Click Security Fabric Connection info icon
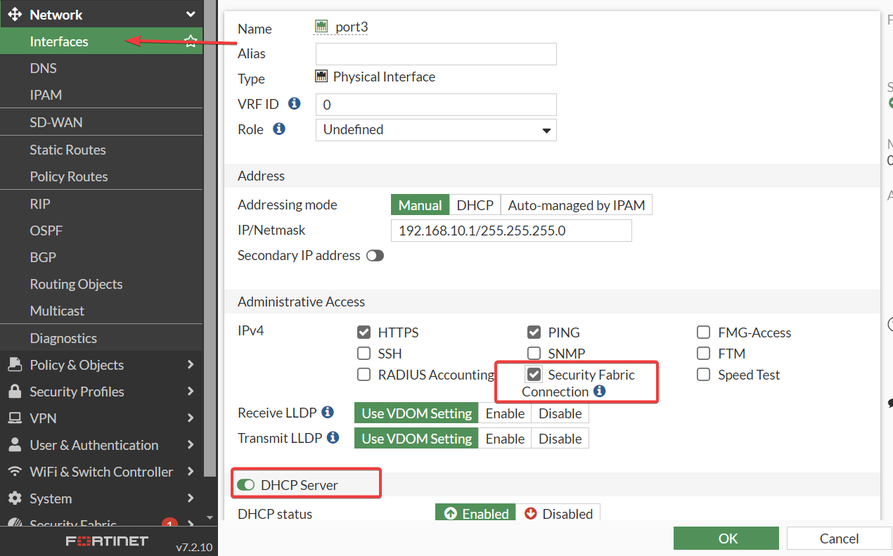The image size is (893, 556). [x=599, y=392]
